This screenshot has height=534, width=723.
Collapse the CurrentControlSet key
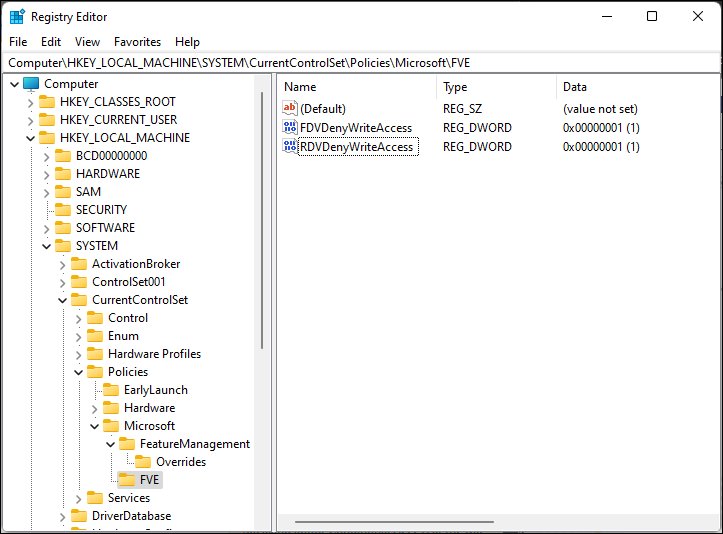[63, 300]
